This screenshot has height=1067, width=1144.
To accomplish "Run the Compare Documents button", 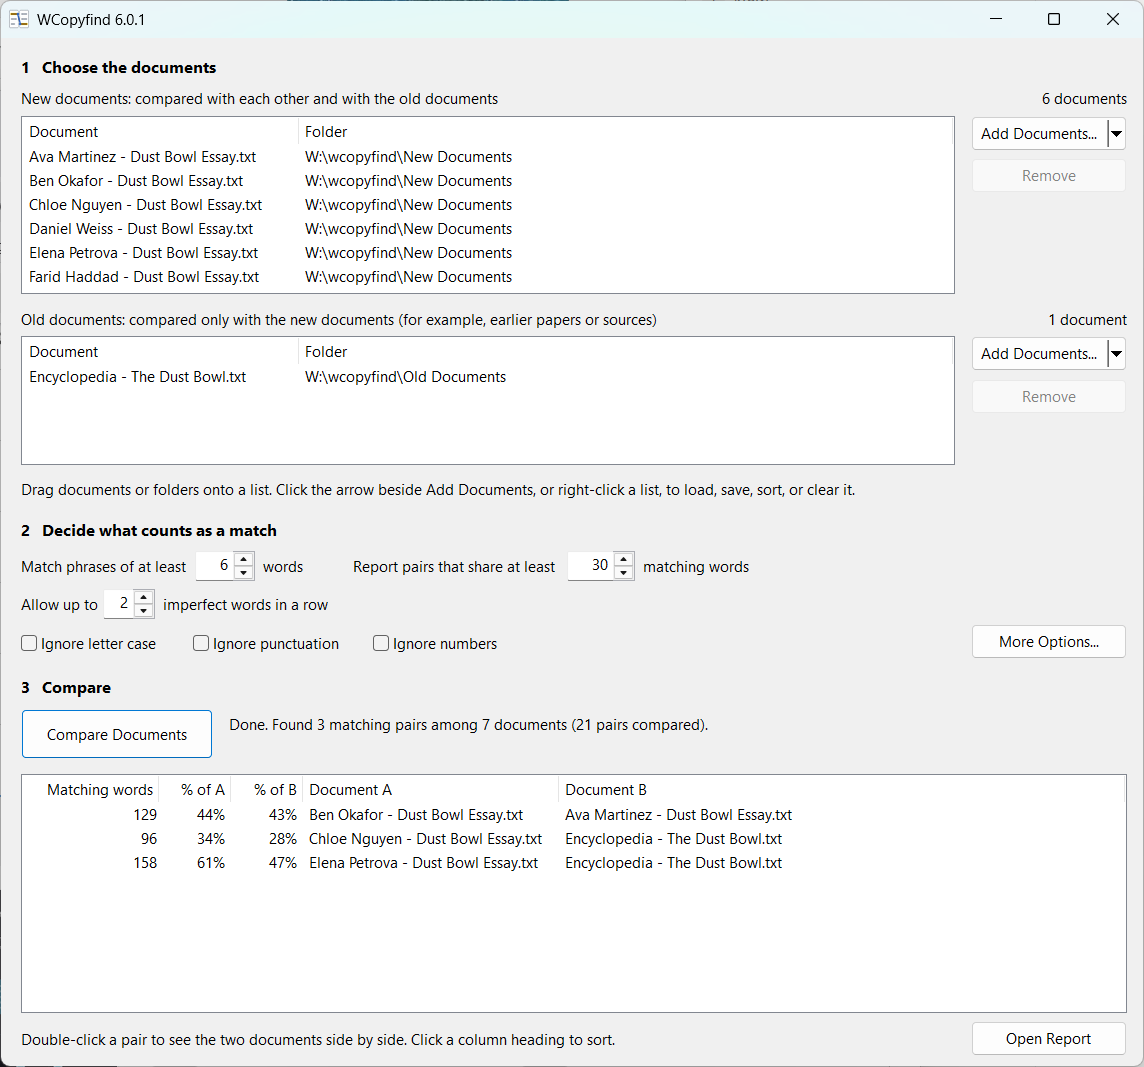I will click(x=117, y=734).
